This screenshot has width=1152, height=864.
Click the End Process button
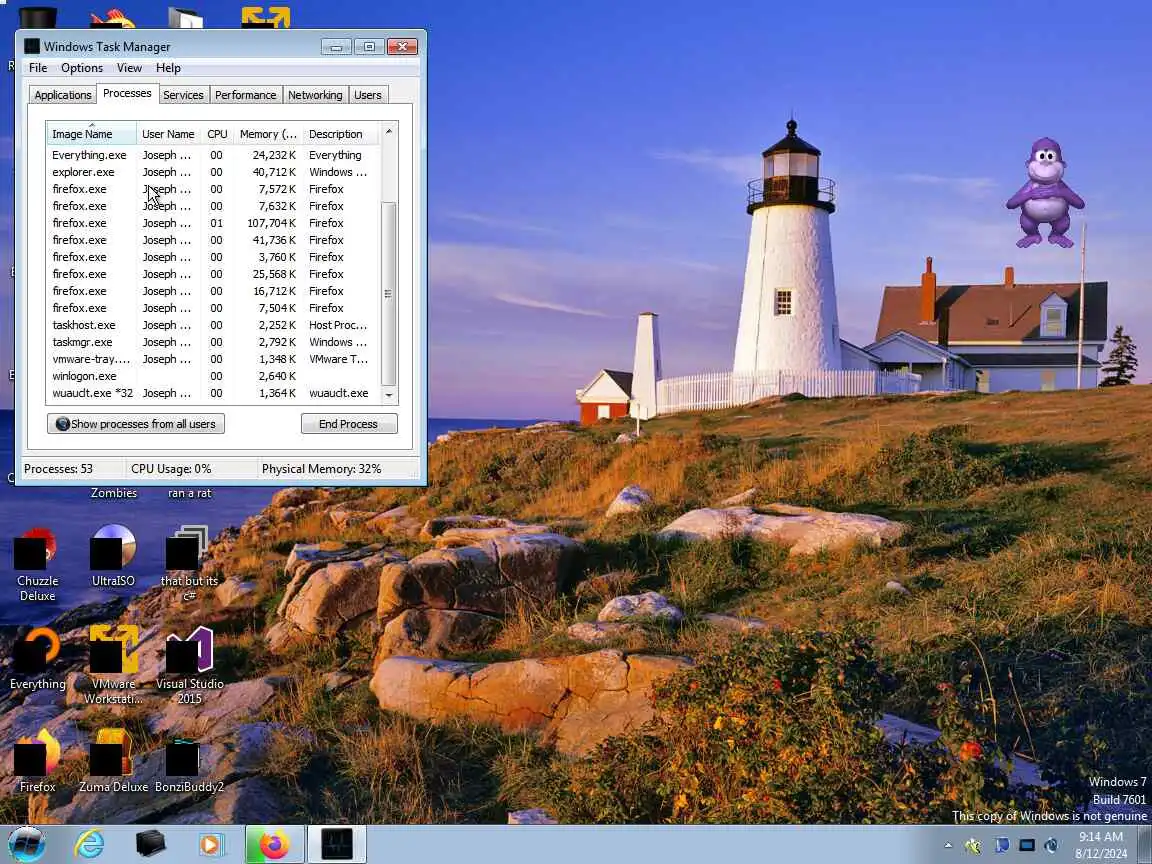pyautogui.click(x=349, y=424)
